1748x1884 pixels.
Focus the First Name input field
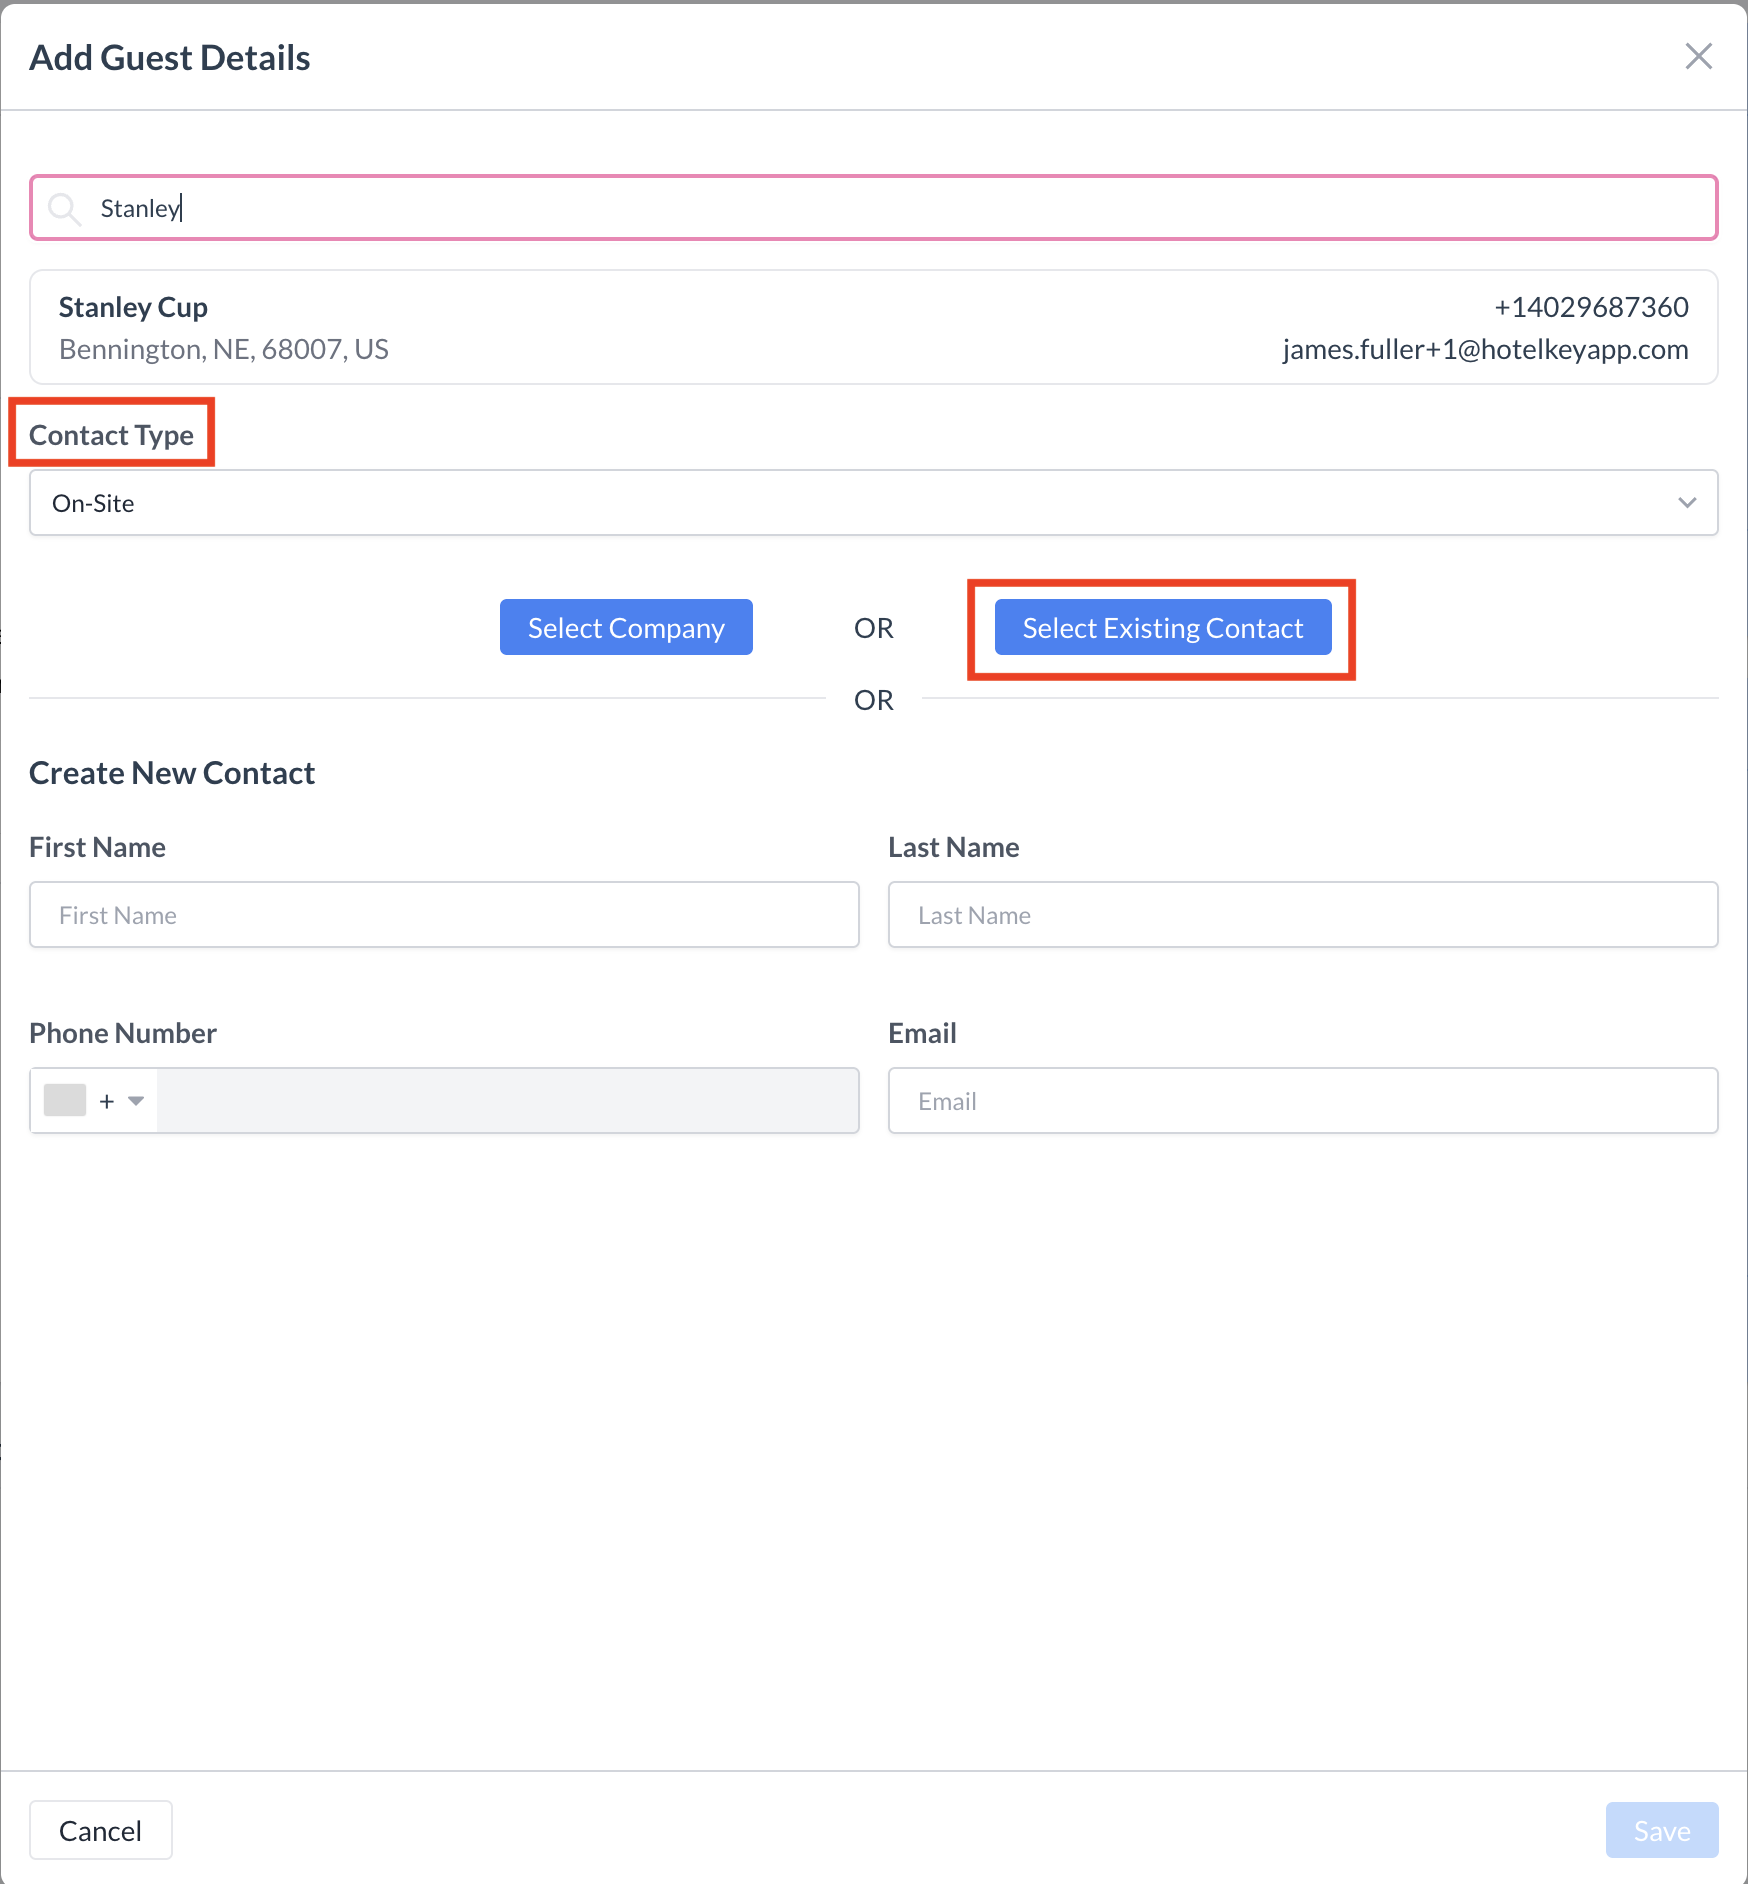pyautogui.click(x=444, y=915)
